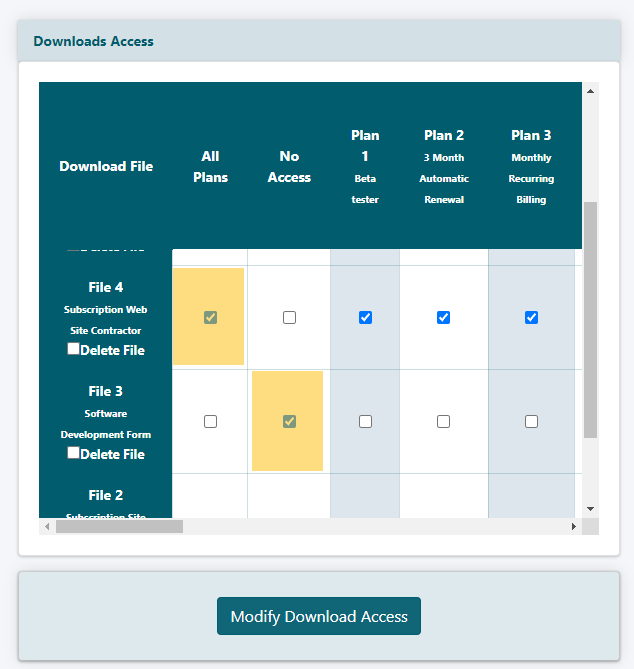Enable Plan 2 access for File 3
634x669 pixels.
click(x=443, y=422)
